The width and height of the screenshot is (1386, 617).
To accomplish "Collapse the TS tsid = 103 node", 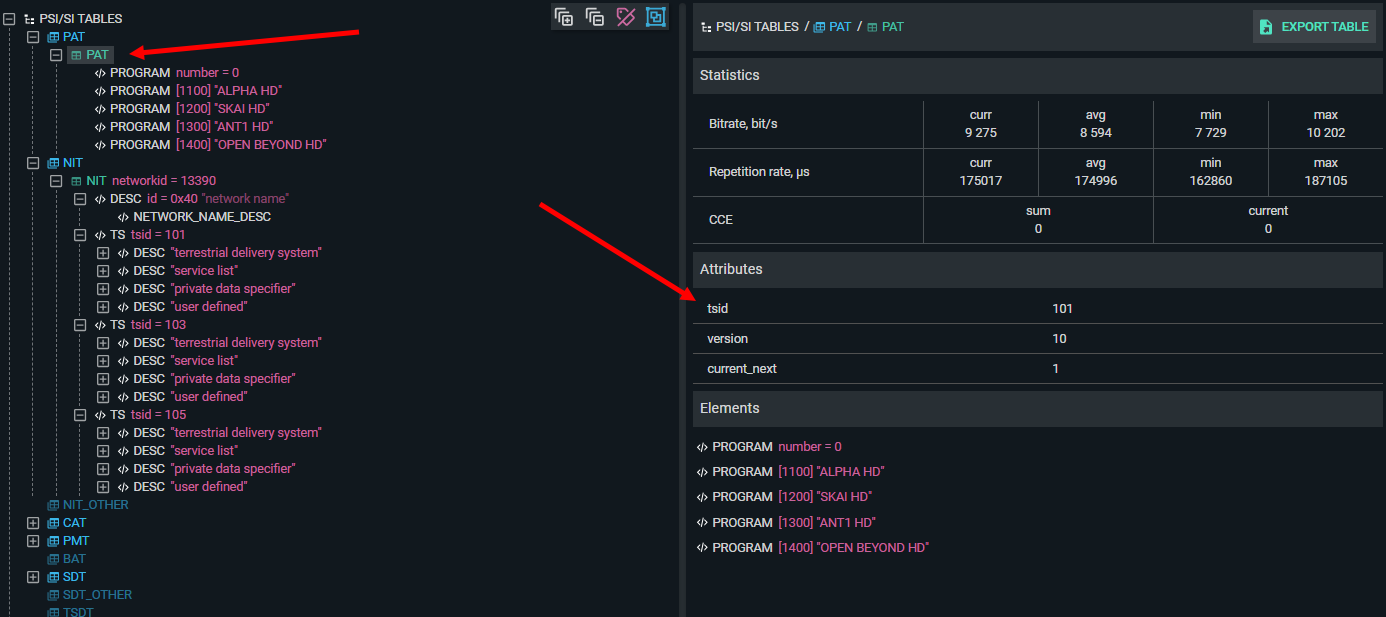I will [80, 325].
